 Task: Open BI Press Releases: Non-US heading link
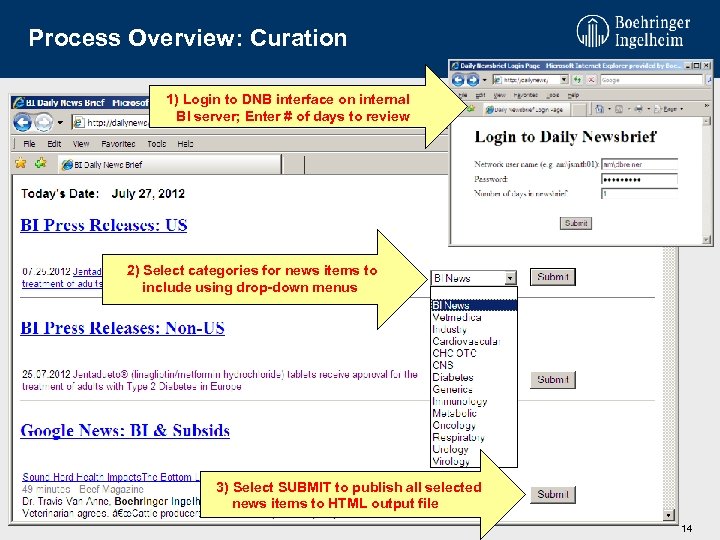coord(123,328)
